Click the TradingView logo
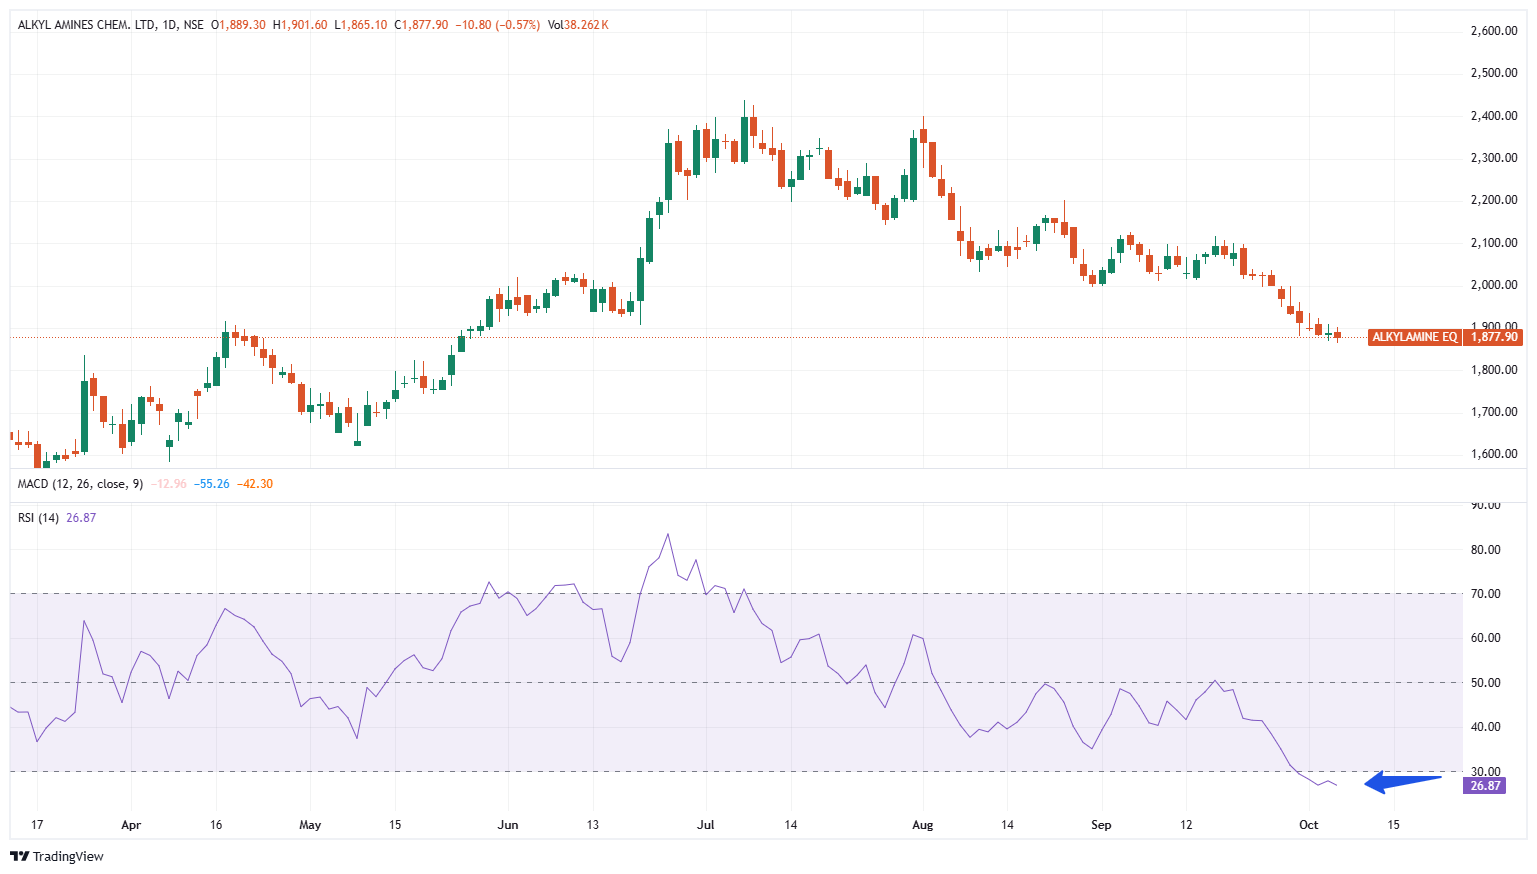 (57, 856)
